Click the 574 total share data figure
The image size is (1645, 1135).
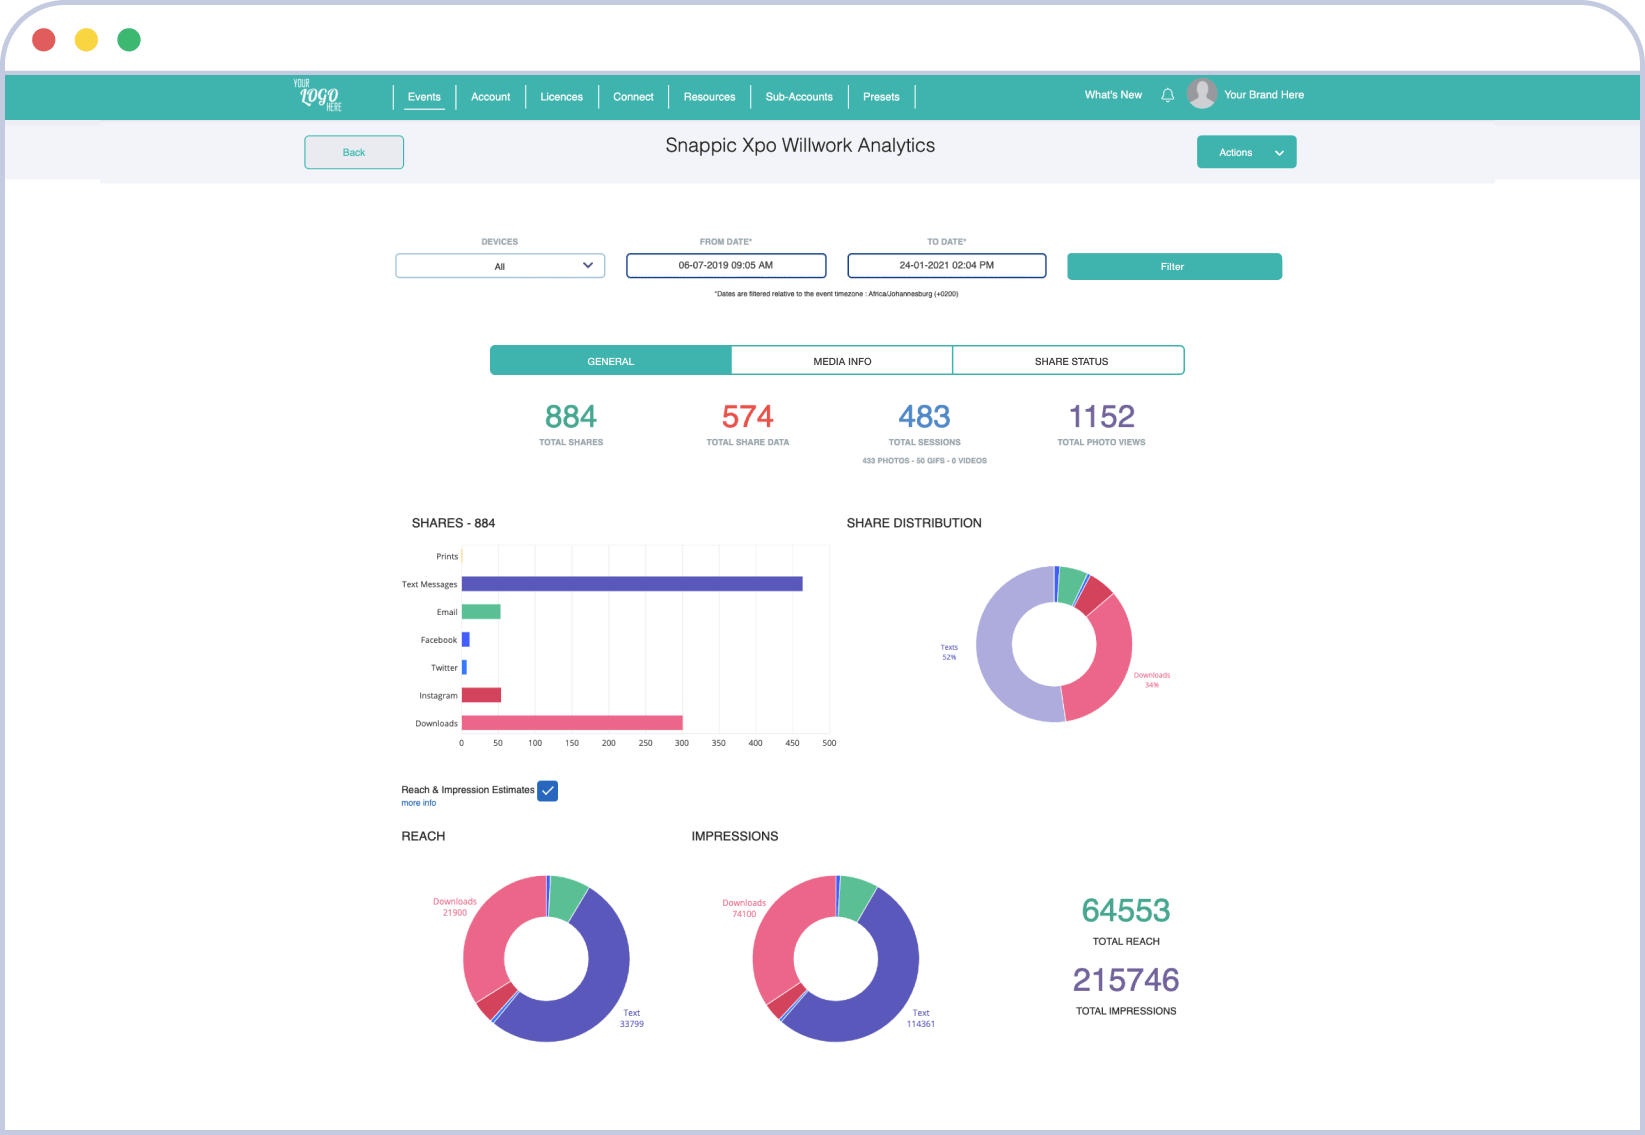click(748, 416)
